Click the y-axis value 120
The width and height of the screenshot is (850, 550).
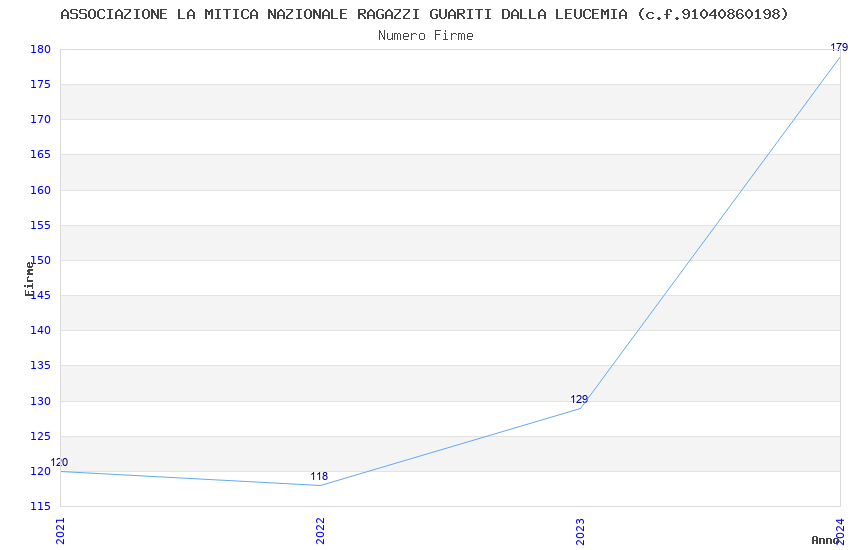tap(40, 471)
